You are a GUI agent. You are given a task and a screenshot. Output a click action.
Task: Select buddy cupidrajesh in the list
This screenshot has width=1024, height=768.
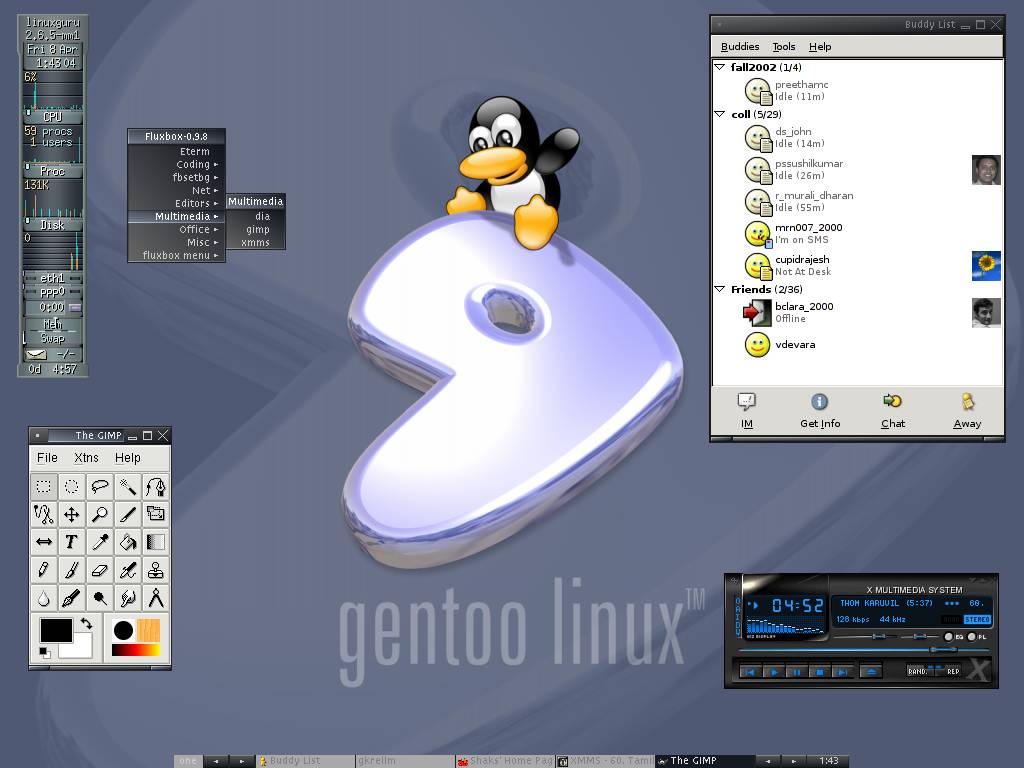tap(857, 266)
